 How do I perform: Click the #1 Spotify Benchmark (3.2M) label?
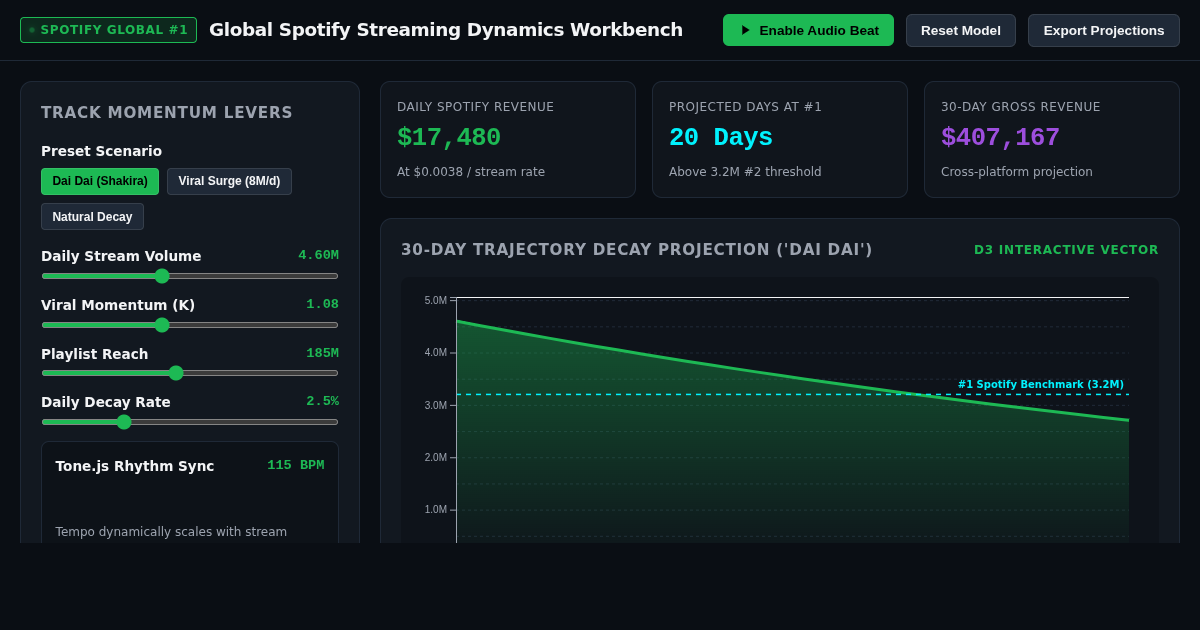(x=1041, y=384)
